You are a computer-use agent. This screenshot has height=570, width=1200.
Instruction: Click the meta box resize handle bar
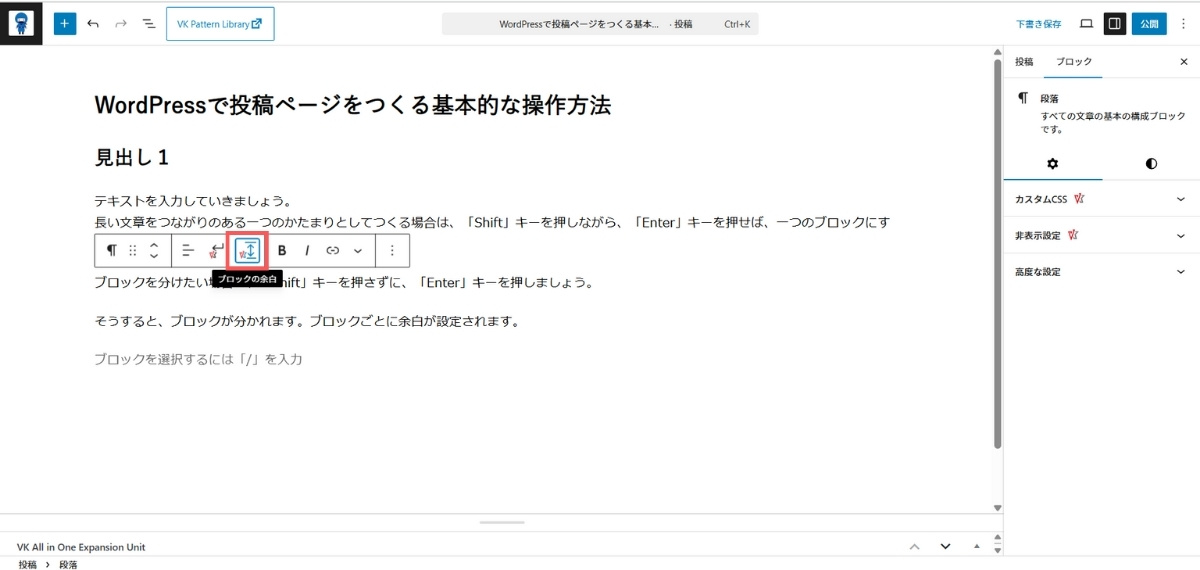tap(502, 522)
